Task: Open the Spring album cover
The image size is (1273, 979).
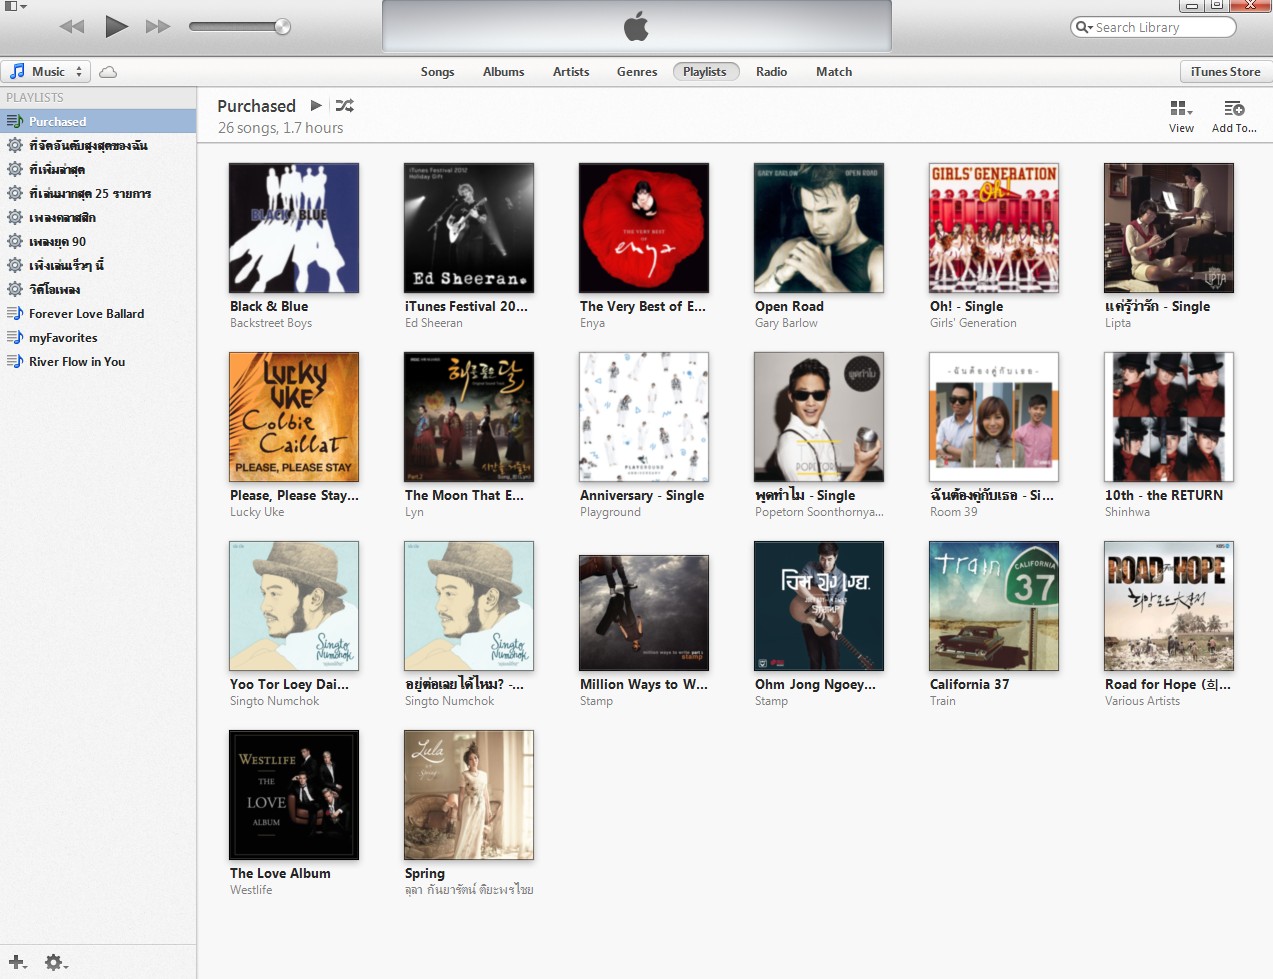Action: pos(469,795)
